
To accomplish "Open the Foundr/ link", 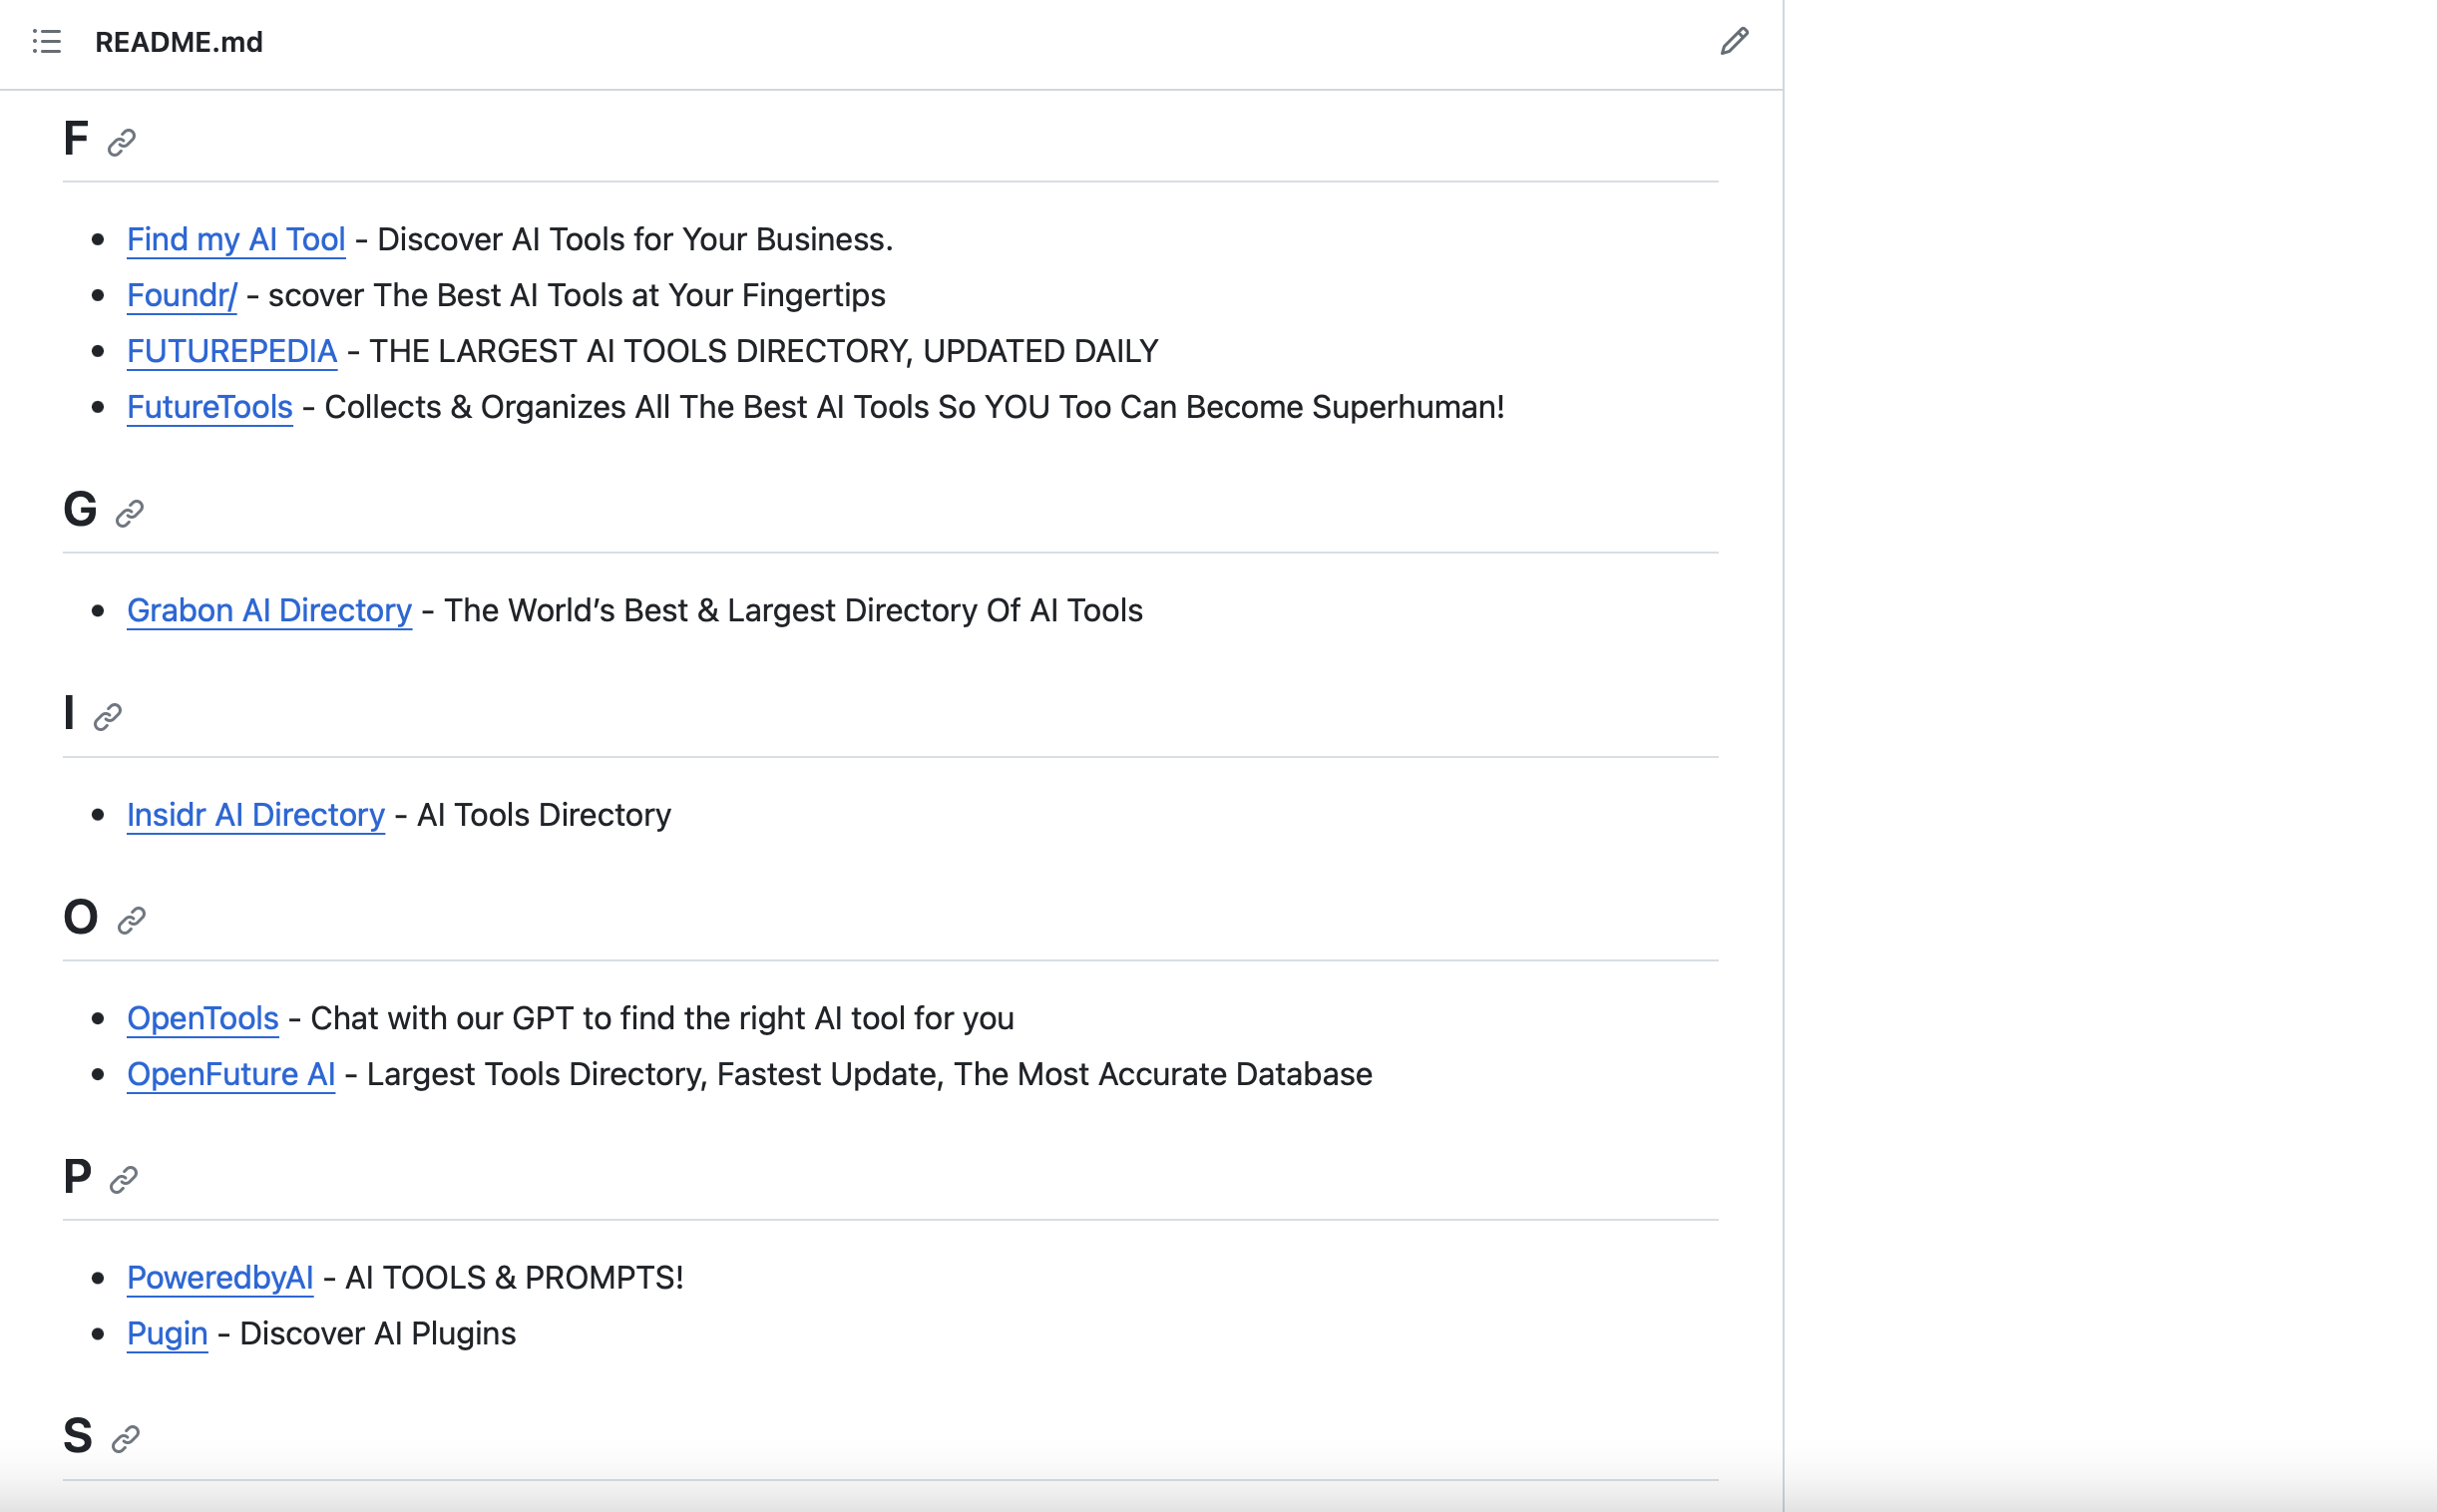I will [x=181, y=295].
